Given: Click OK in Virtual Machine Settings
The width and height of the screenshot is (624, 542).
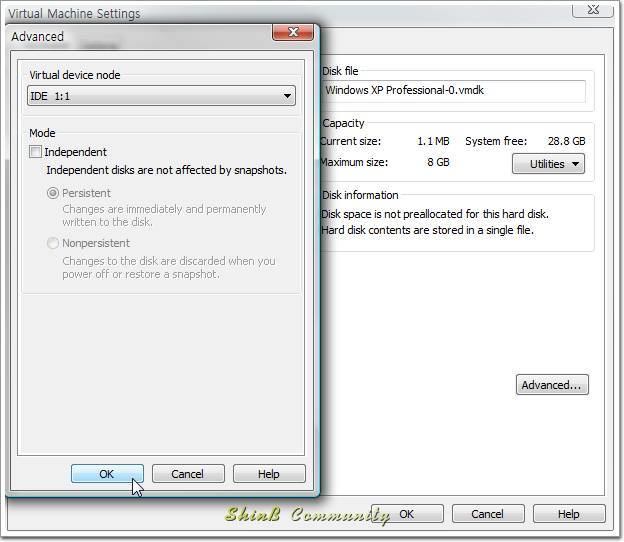Looking at the screenshot, I should pyautogui.click(x=407, y=514).
